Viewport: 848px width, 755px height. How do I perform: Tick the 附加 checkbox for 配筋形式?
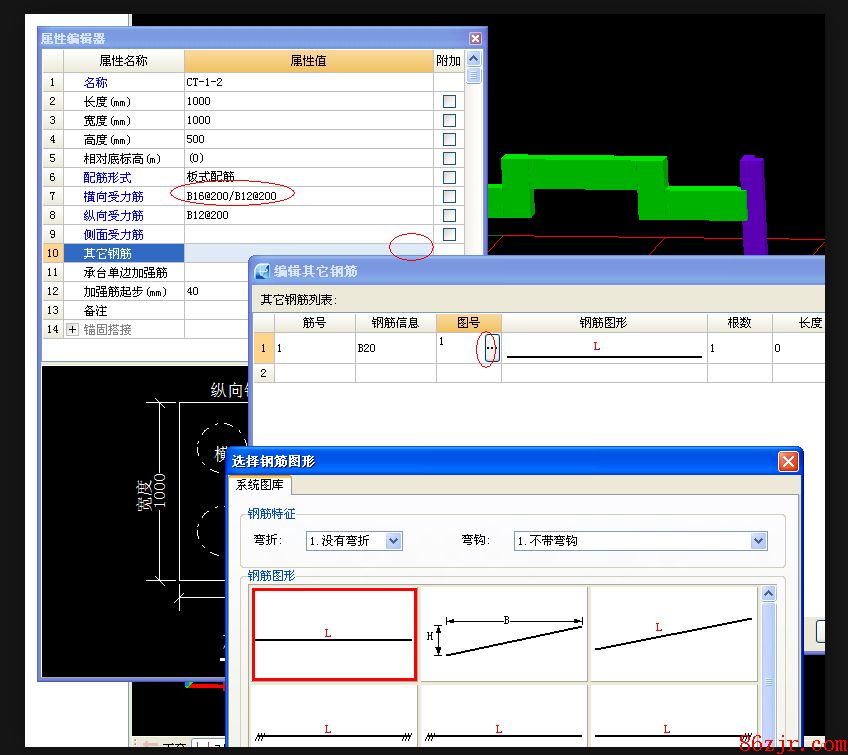449,178
